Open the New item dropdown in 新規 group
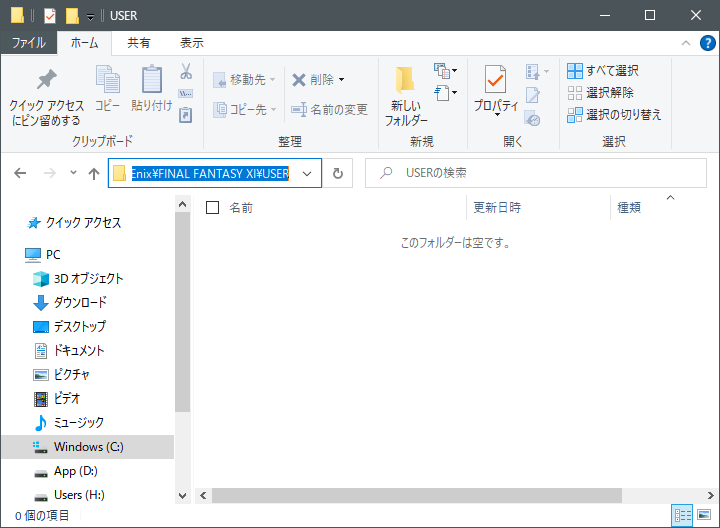 pyautogui.click(x=445, y=71)
